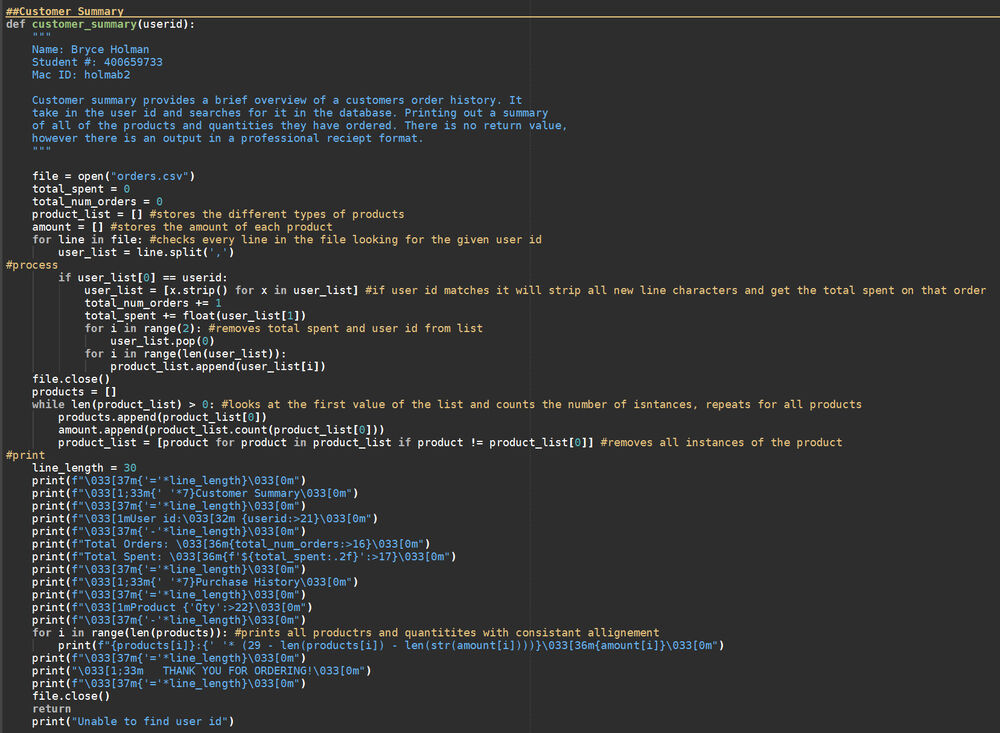Screen dimensions: 1000x733
Task: Click the 'for i in range(len(products)):' line
Action: click(346, 633)
